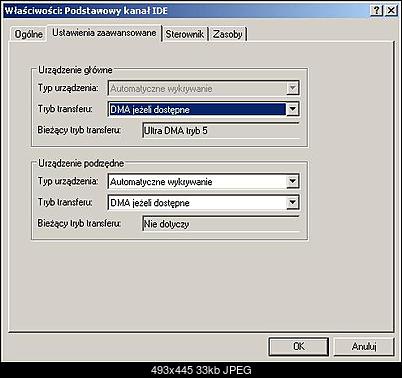Viewport: 402px width, 378px height.
Task: Cancel with the Anuluj button
Action: pos(364,346)
